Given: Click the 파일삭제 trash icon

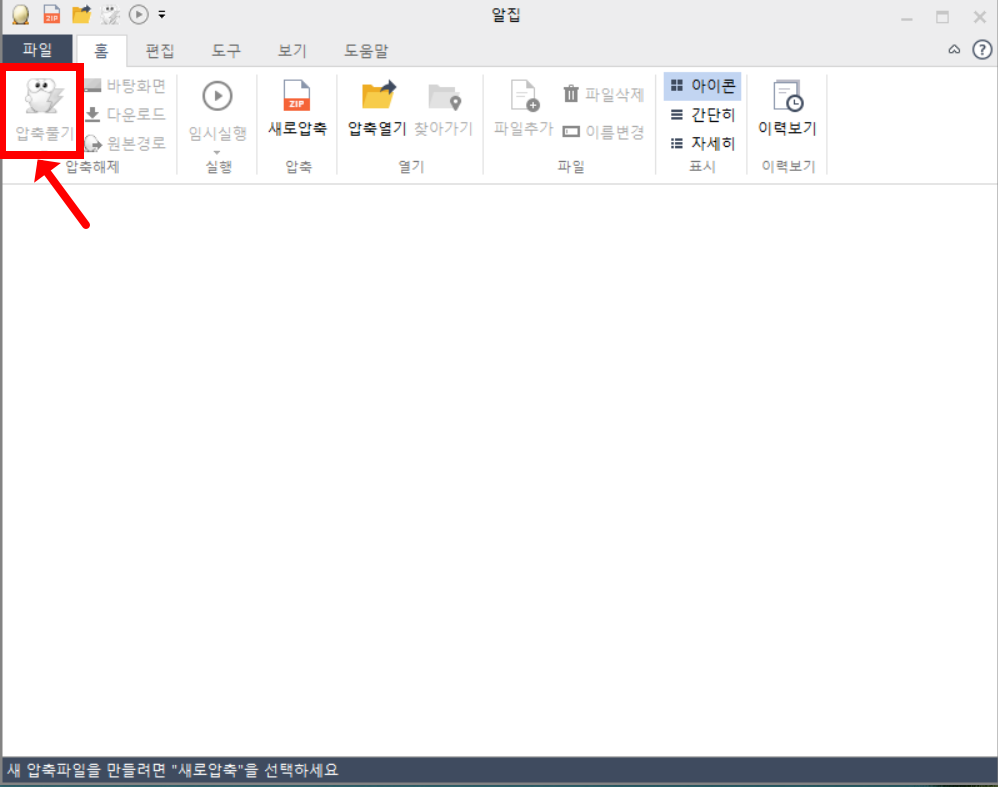Looking at the screenshot, I should [571, 94].
